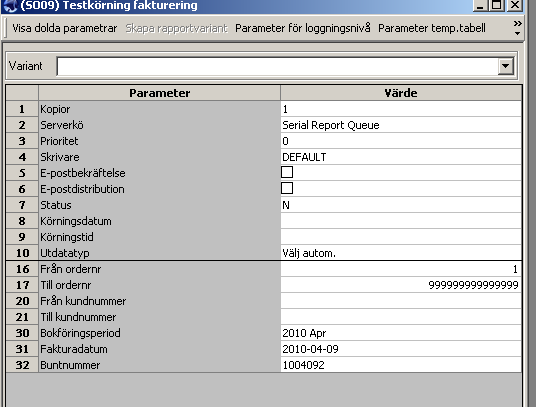
Task: Expand the Variant dropdown arrow
Action: tap(506, 66)
